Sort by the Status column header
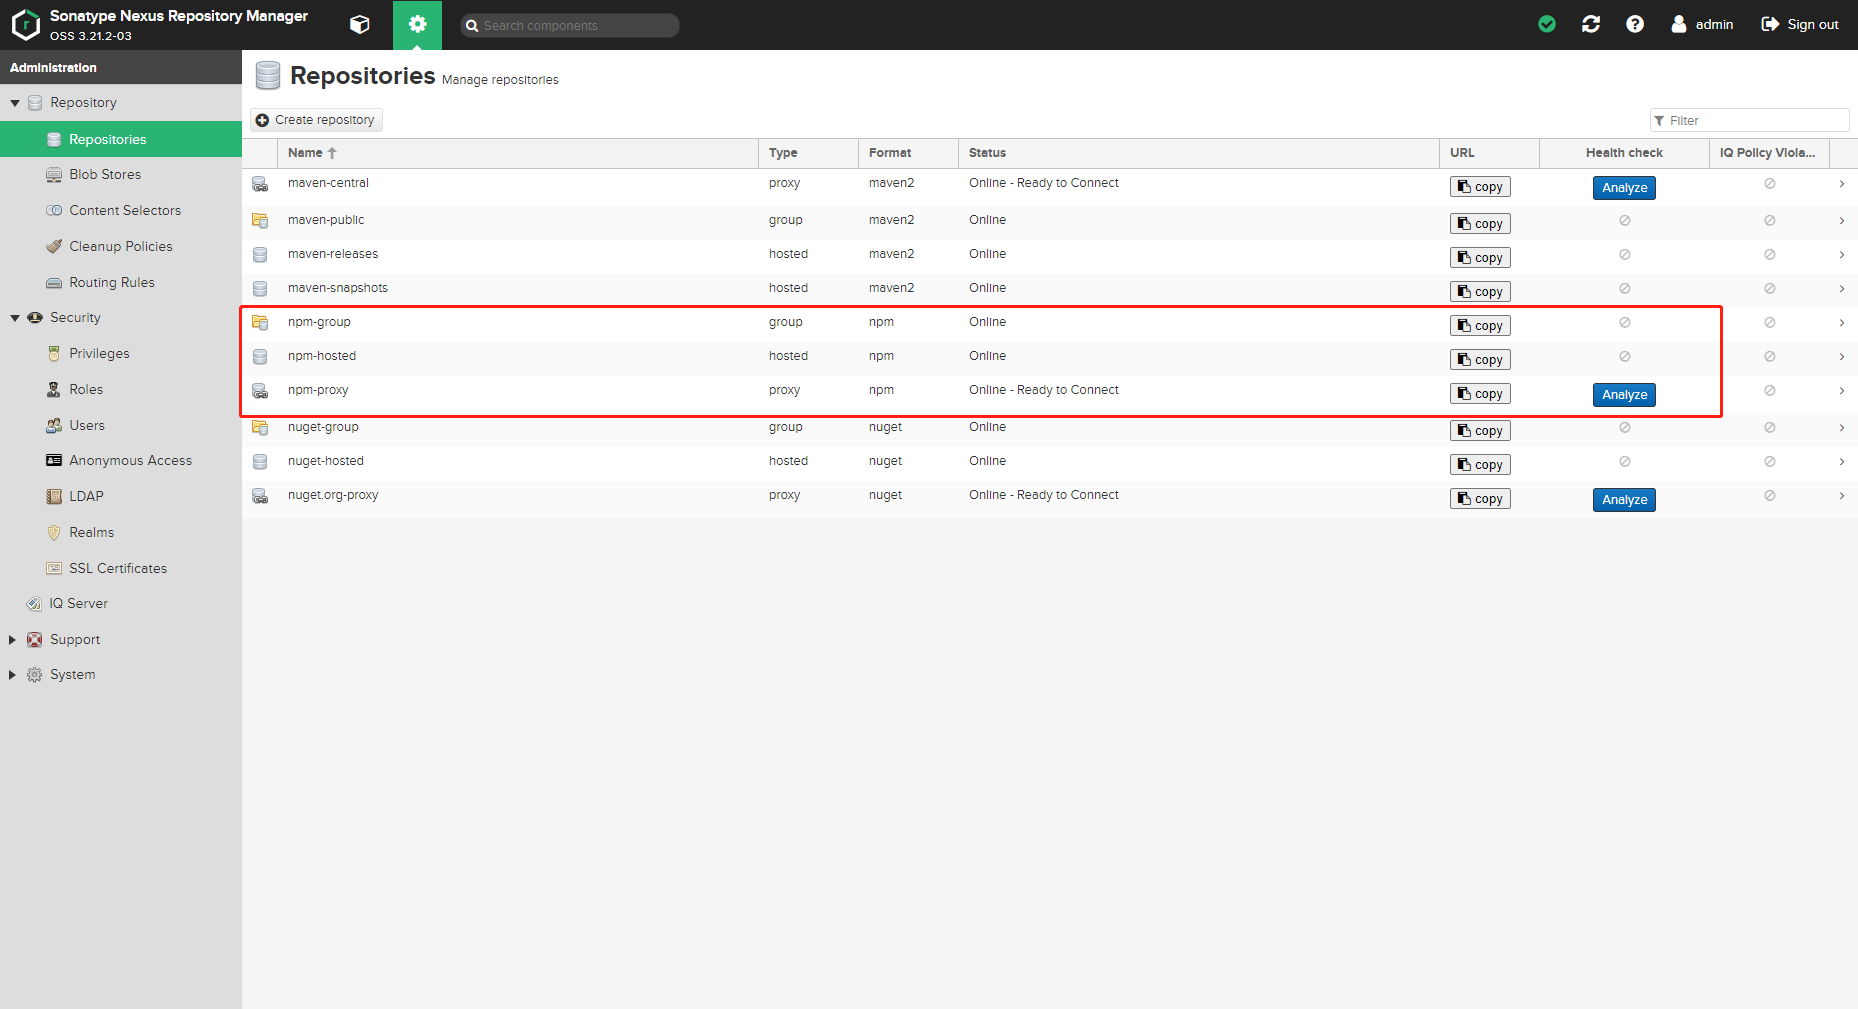The image size is (1858, 1009). 1199,153
